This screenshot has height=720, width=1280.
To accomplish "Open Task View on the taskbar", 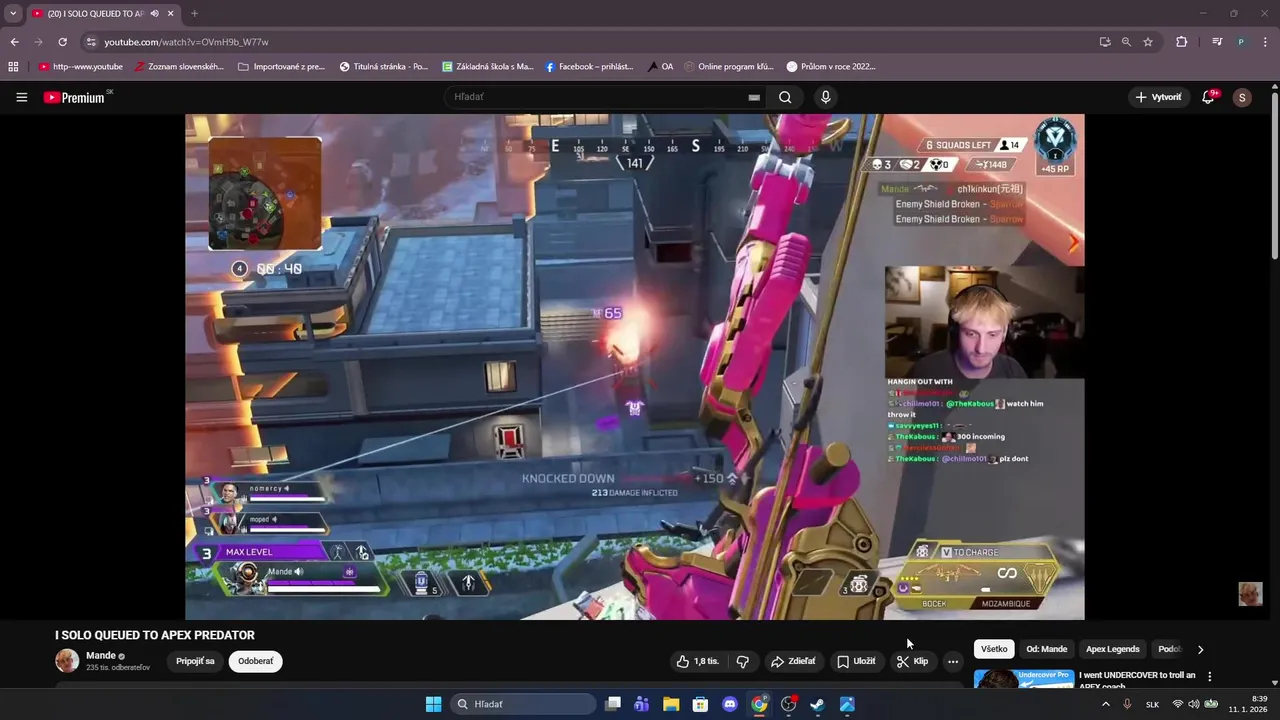I will (x=613, y=704).
